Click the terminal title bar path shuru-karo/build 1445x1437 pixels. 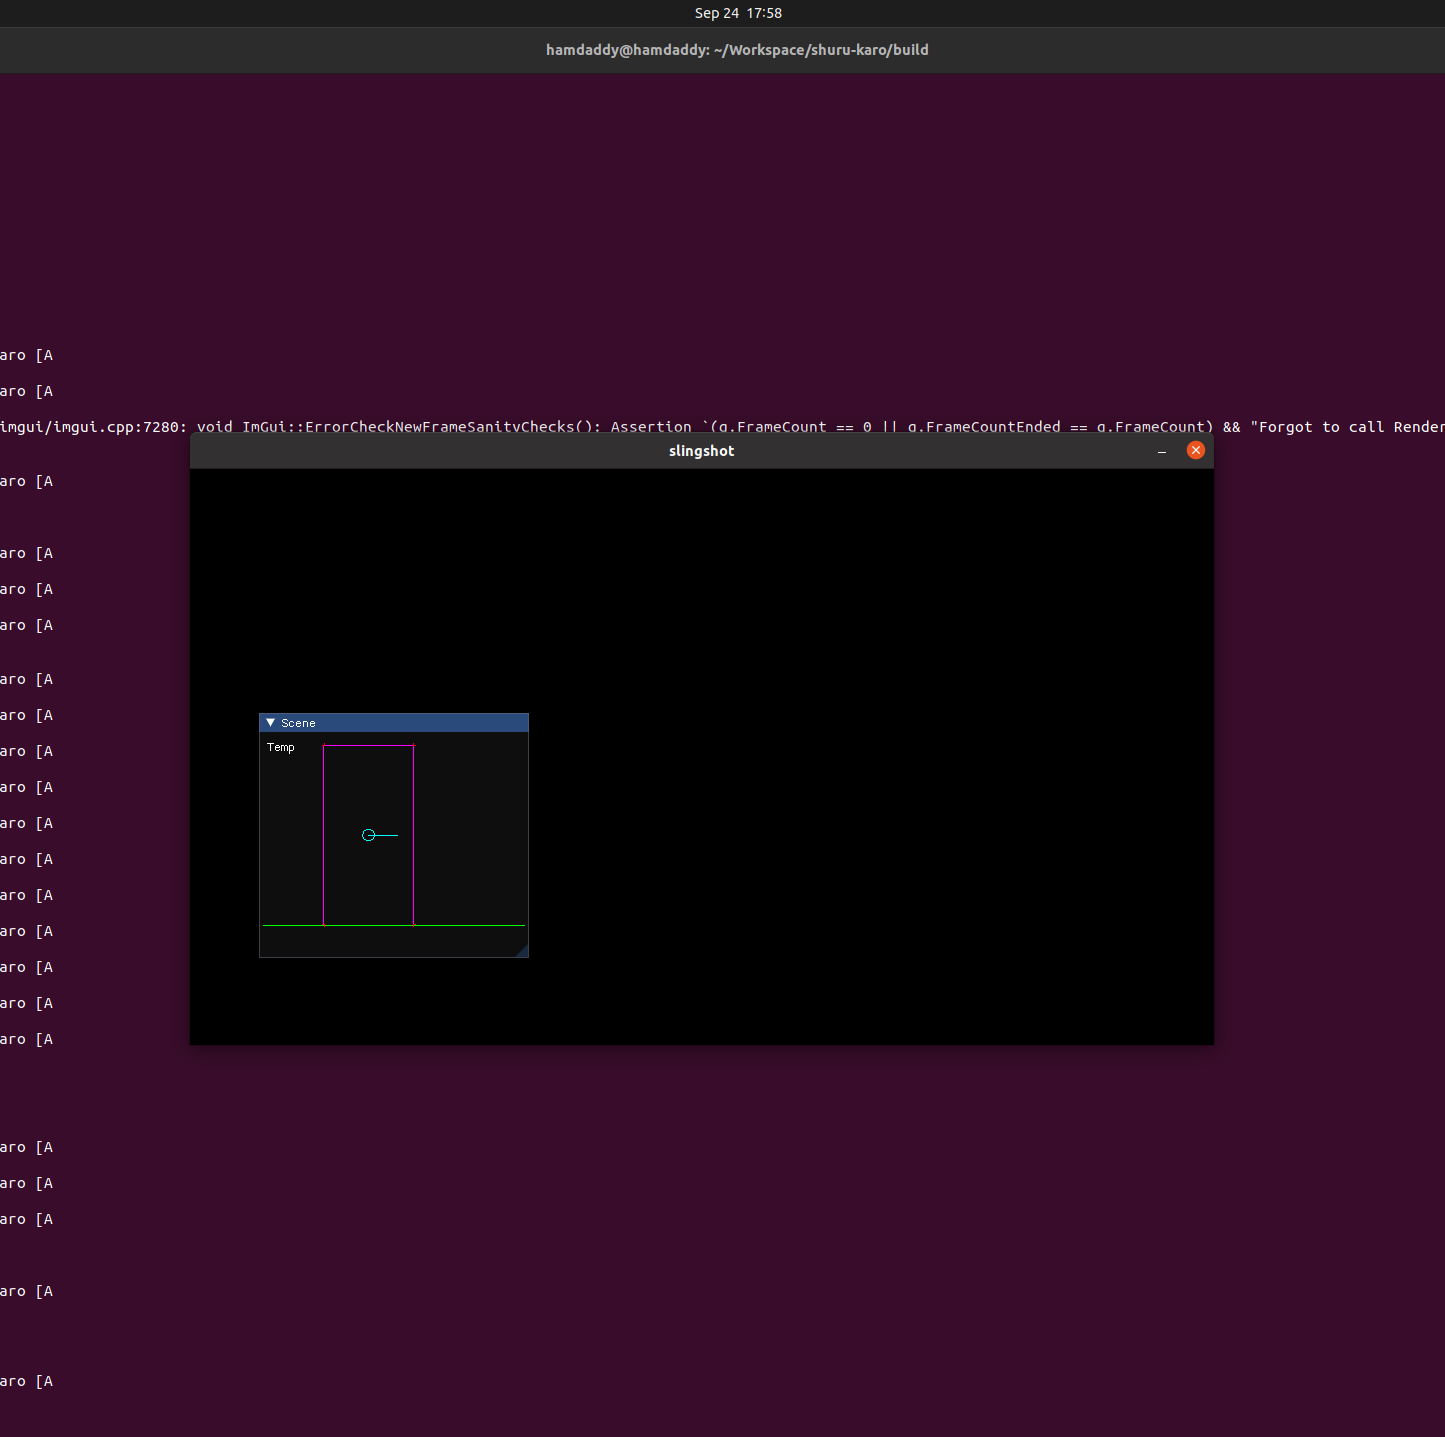(x=737, y=50)
